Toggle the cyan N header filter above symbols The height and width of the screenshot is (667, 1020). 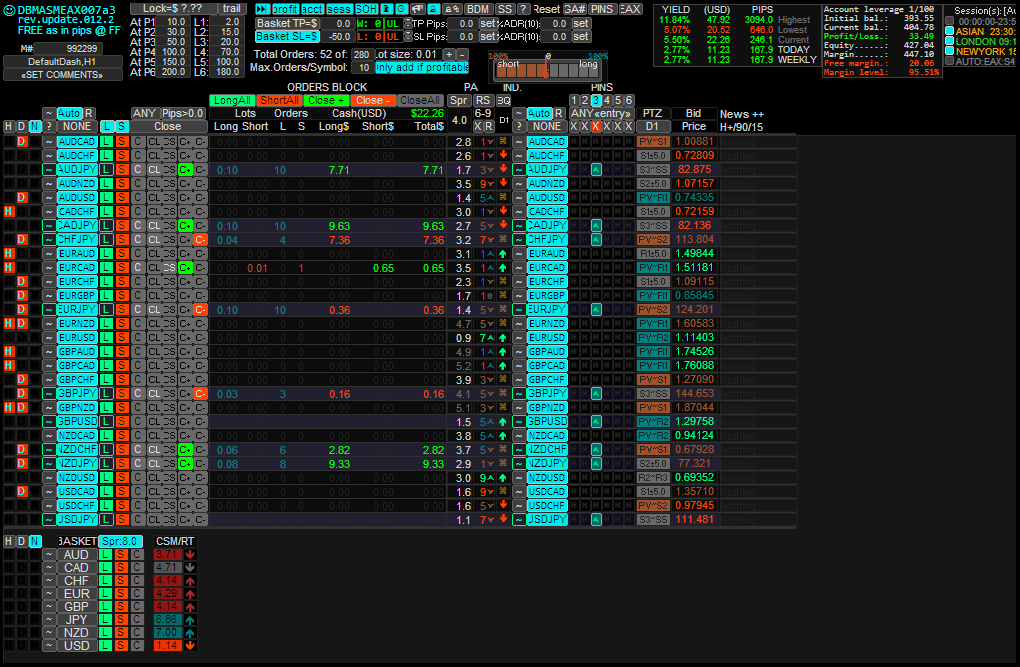[x=35, y=126]
